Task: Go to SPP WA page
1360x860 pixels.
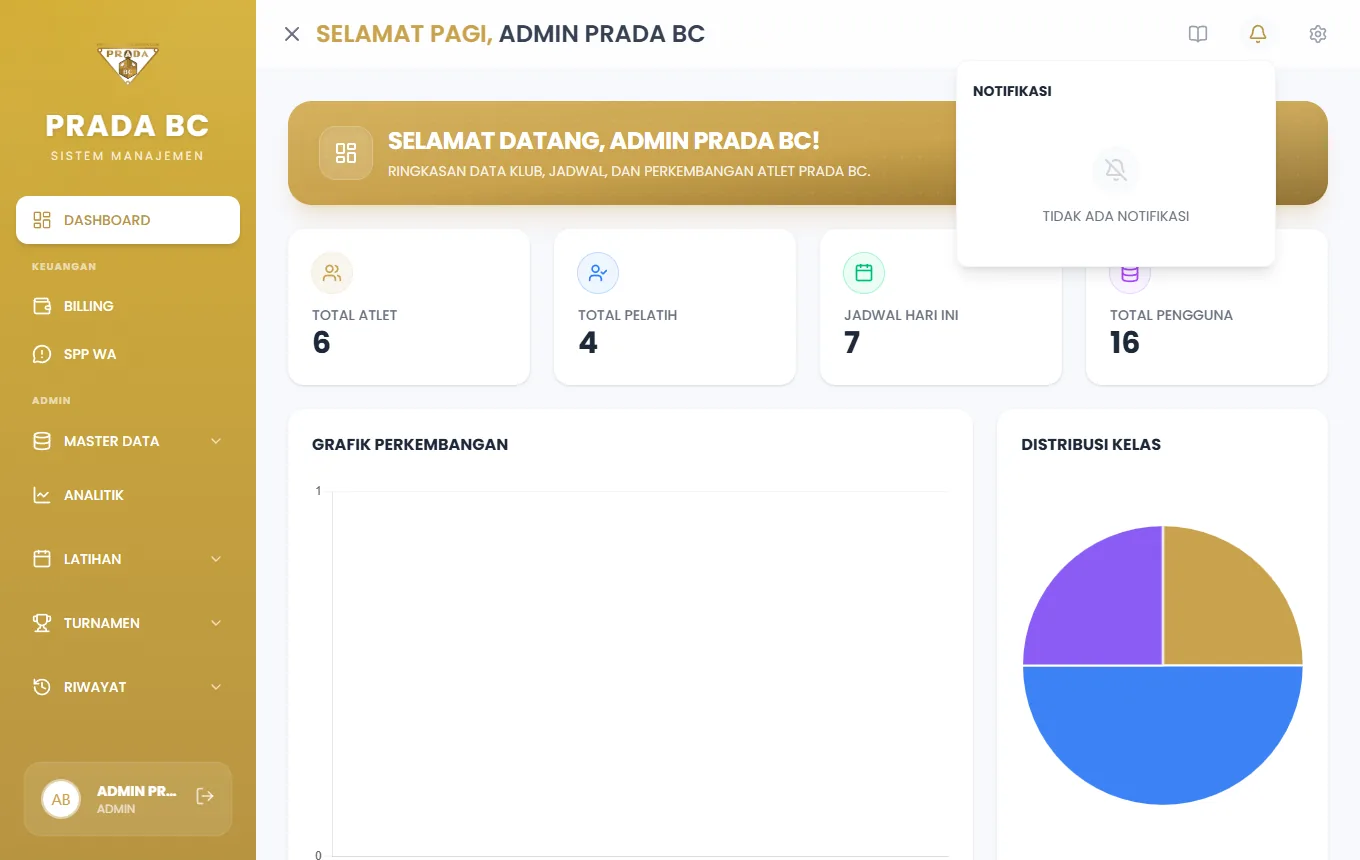Action: 128,354
